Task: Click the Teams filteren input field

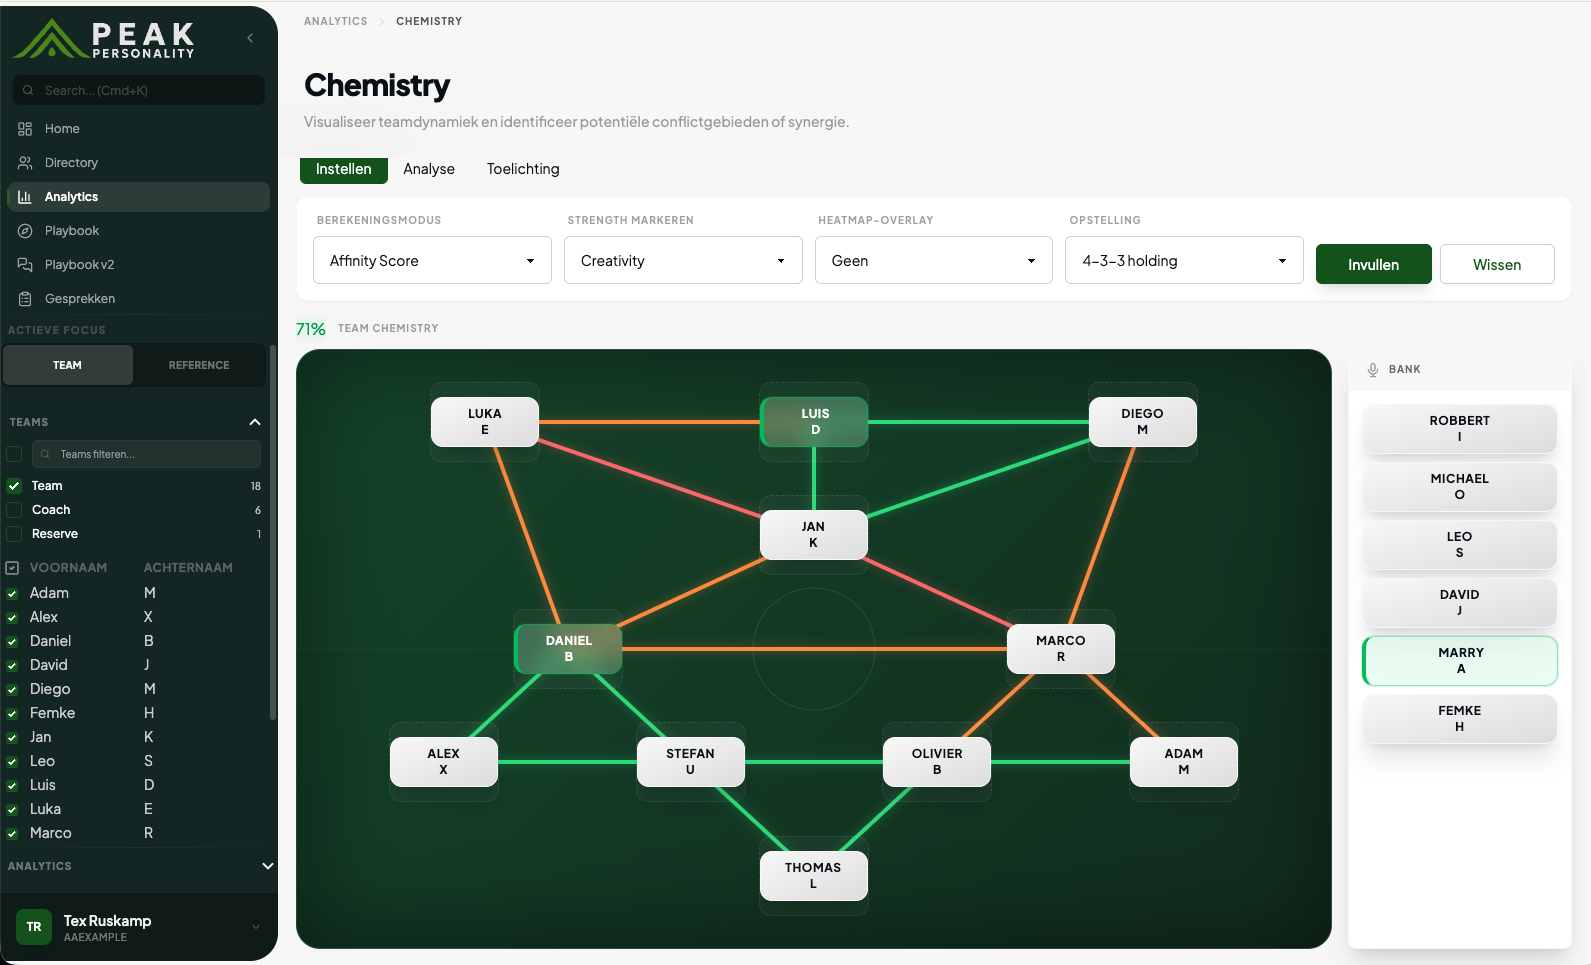Action: [x=146, y=454]
